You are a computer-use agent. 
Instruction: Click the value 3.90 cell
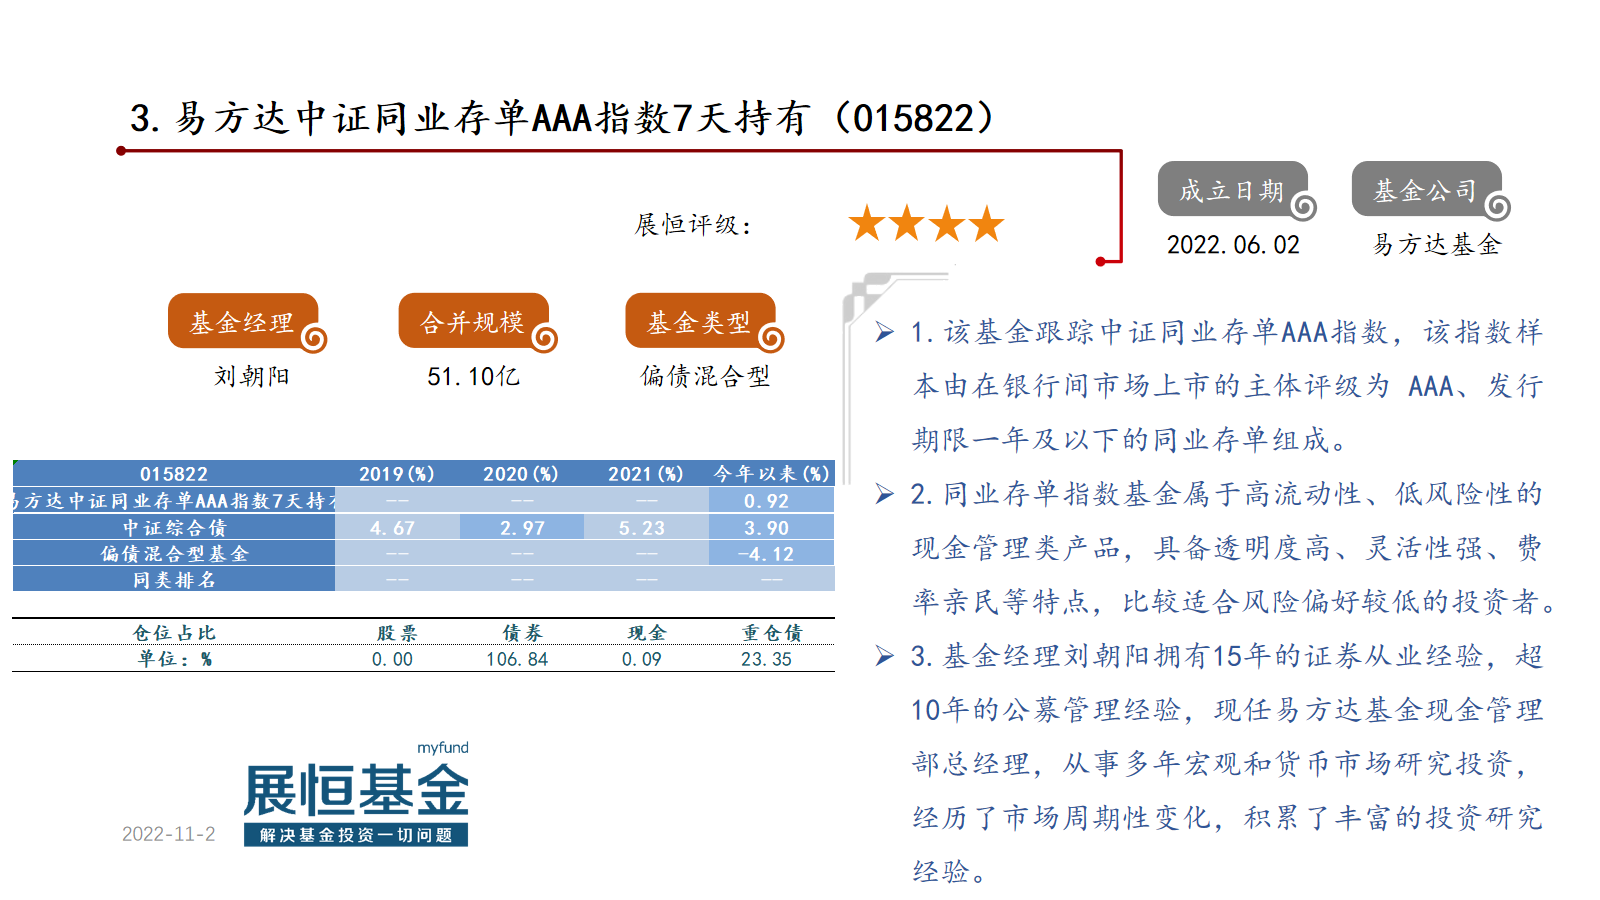click(x=772, y=527)
